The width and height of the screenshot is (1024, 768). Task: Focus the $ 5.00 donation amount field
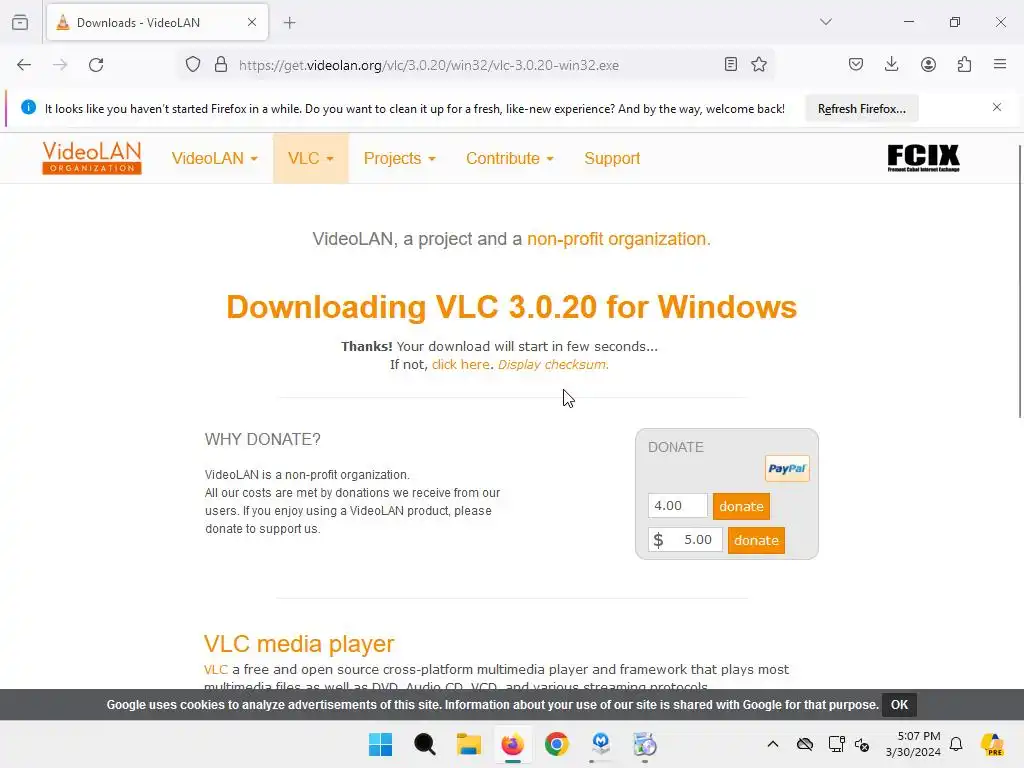[685, 539]
